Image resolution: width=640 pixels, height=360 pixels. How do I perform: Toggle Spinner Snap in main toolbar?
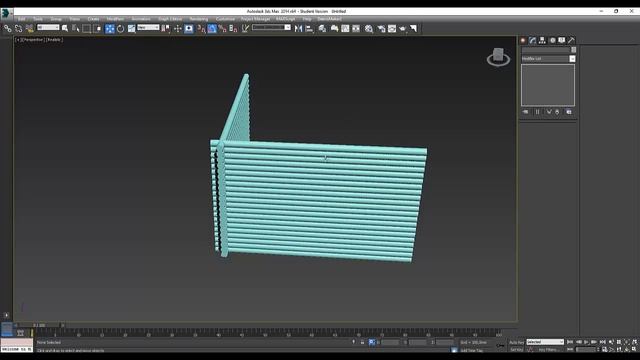[233, 29]
